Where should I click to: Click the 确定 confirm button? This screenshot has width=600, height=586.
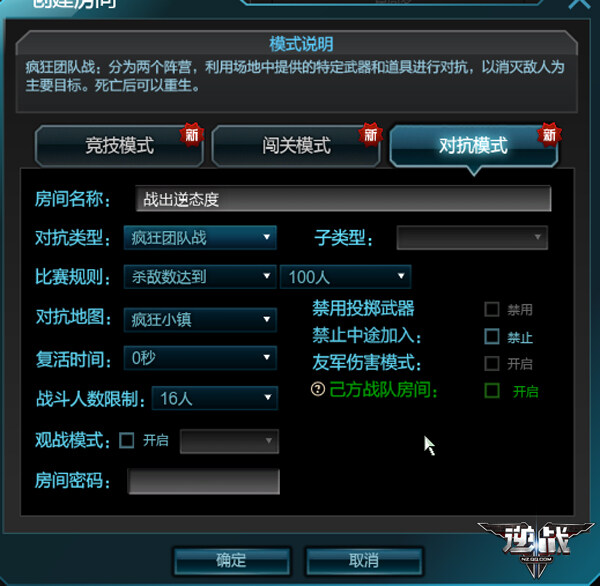231,561
